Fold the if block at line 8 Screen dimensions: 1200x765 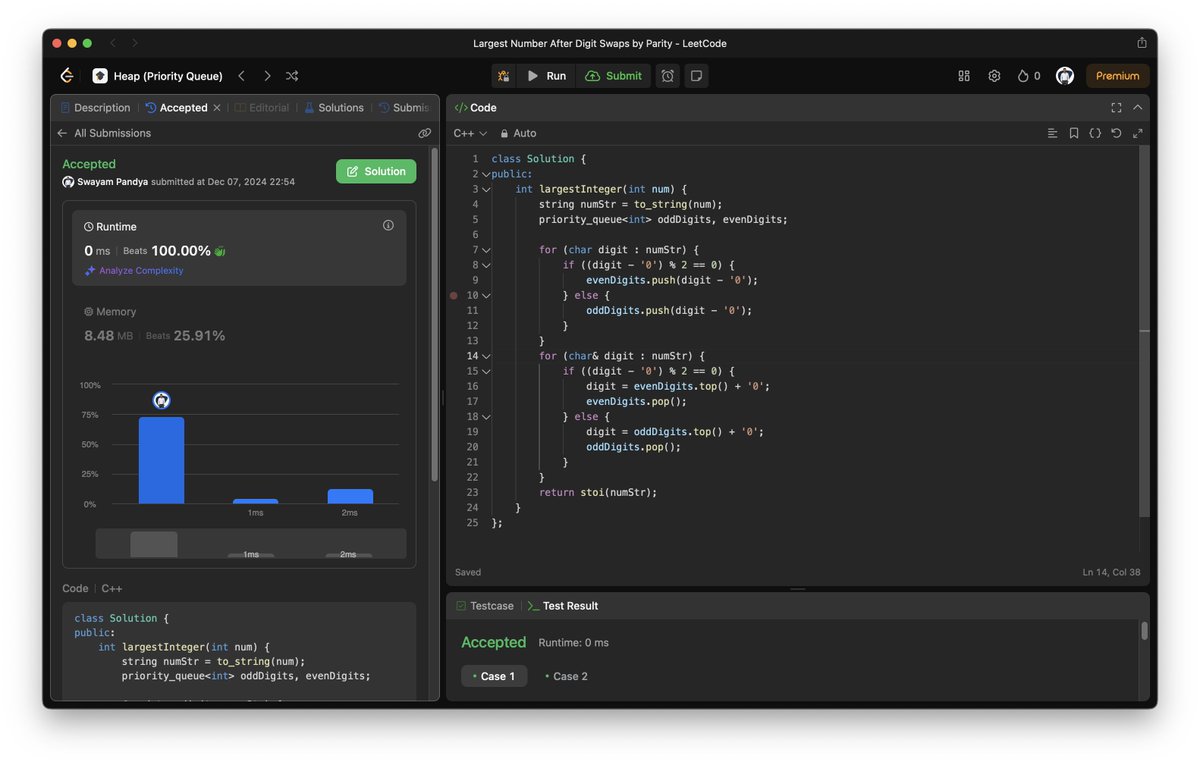click(486, 265)
